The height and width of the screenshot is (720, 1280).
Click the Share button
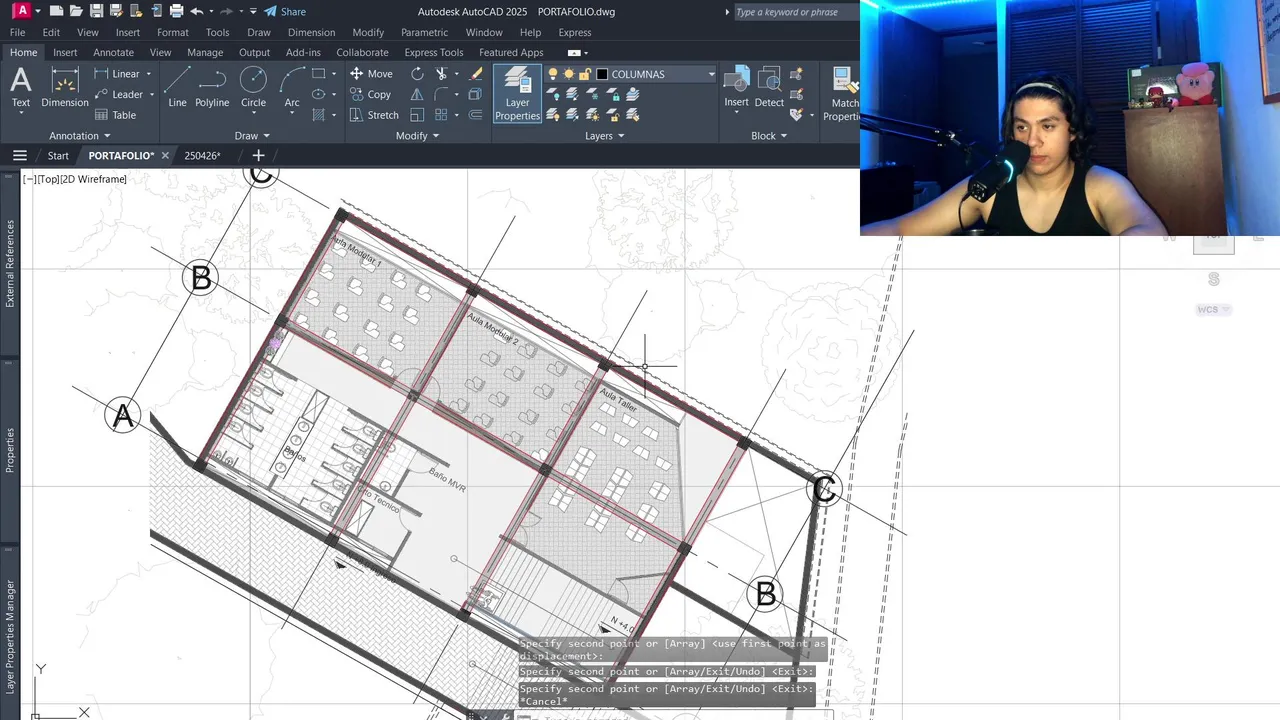285,11
